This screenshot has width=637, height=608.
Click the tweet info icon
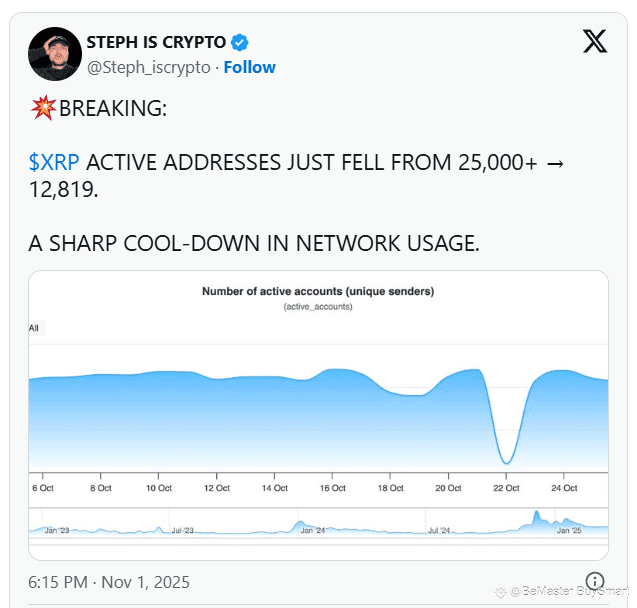[594, 581]
